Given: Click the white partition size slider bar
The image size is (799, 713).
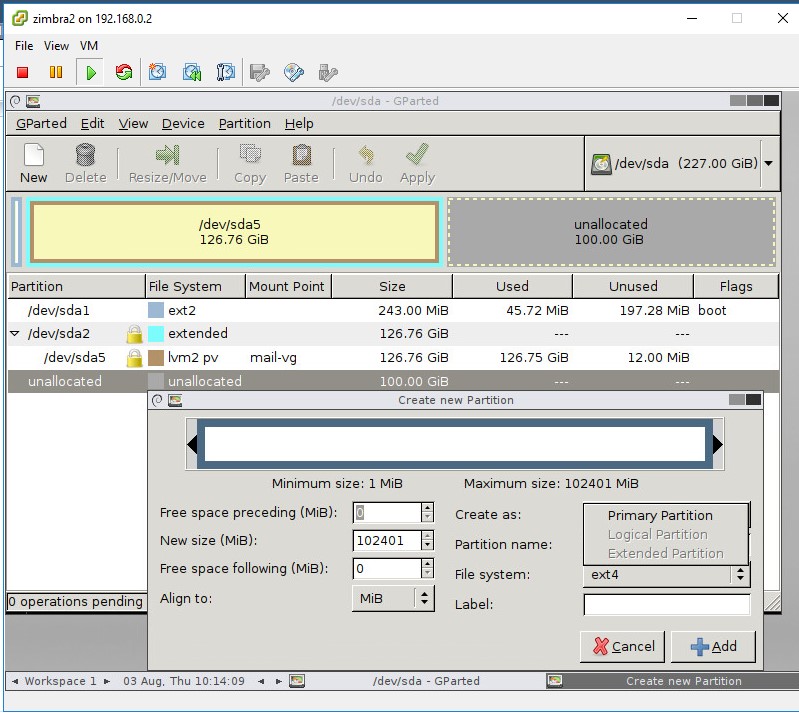Looking at the screenshot, I should pos(455,444).
